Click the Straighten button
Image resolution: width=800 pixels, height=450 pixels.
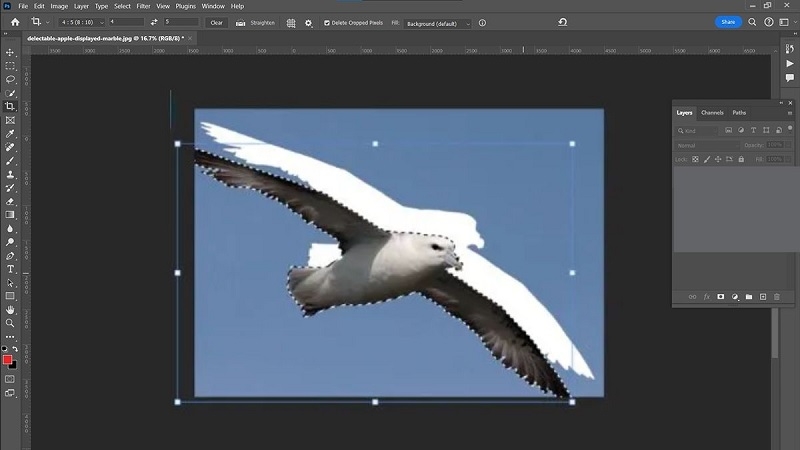(255, 23)
